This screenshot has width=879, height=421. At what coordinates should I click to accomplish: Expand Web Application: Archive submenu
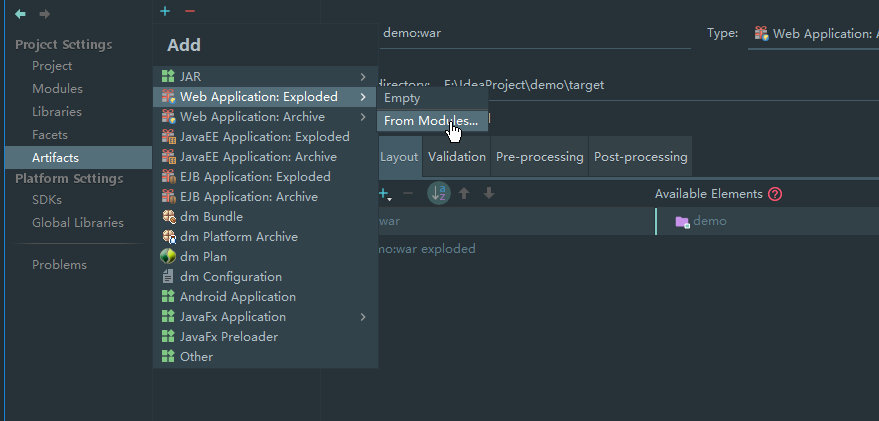[363, 117]
